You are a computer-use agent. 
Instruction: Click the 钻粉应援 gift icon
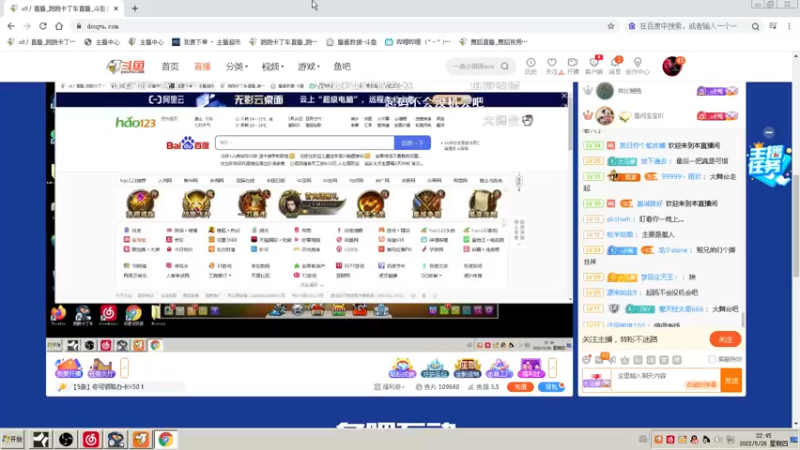(403, 368)
